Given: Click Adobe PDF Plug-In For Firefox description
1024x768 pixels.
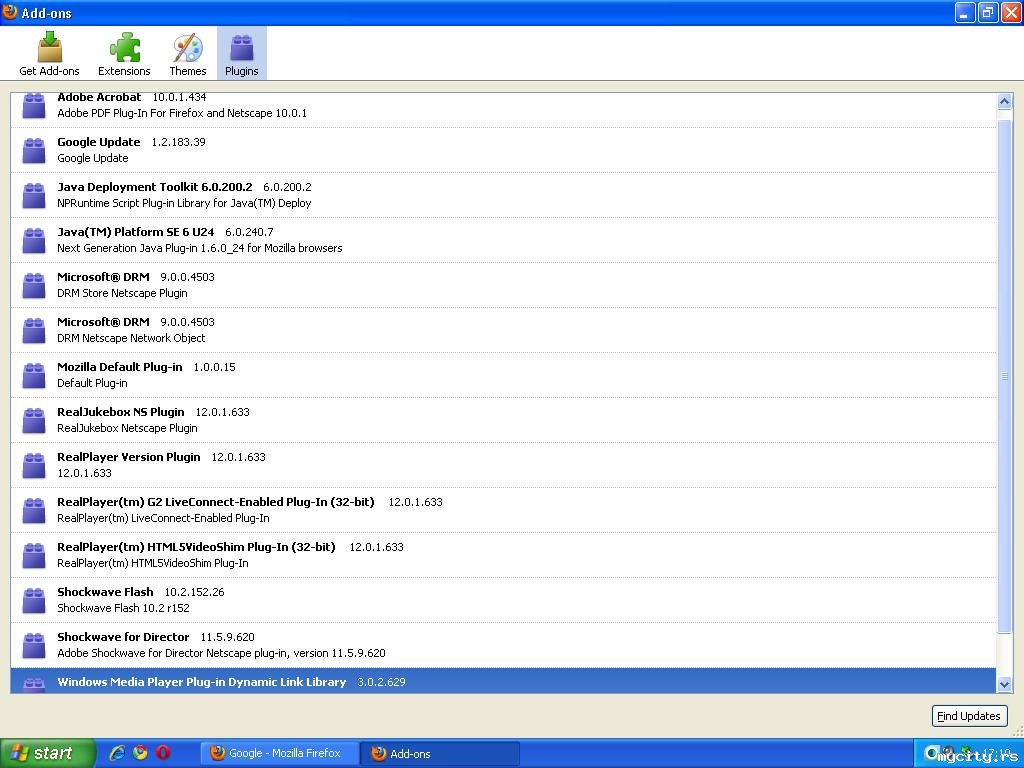Looking at the screenshot, I should point(182,113).
